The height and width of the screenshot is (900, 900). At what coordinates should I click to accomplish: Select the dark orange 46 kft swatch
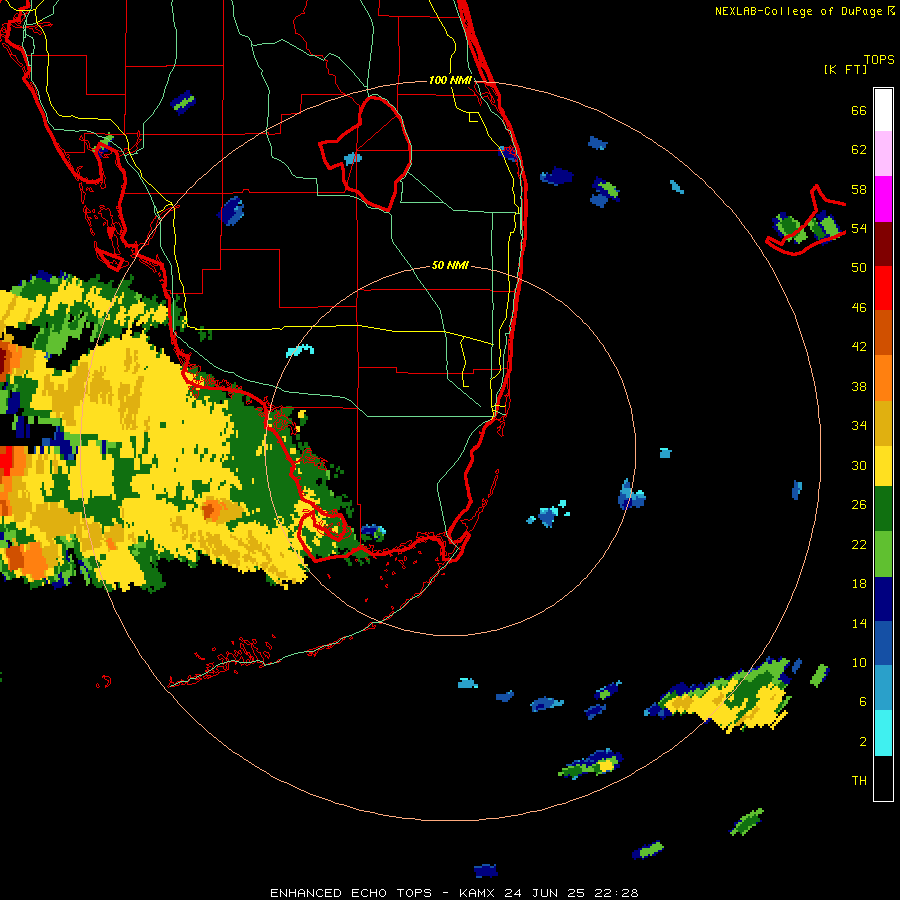883,333
